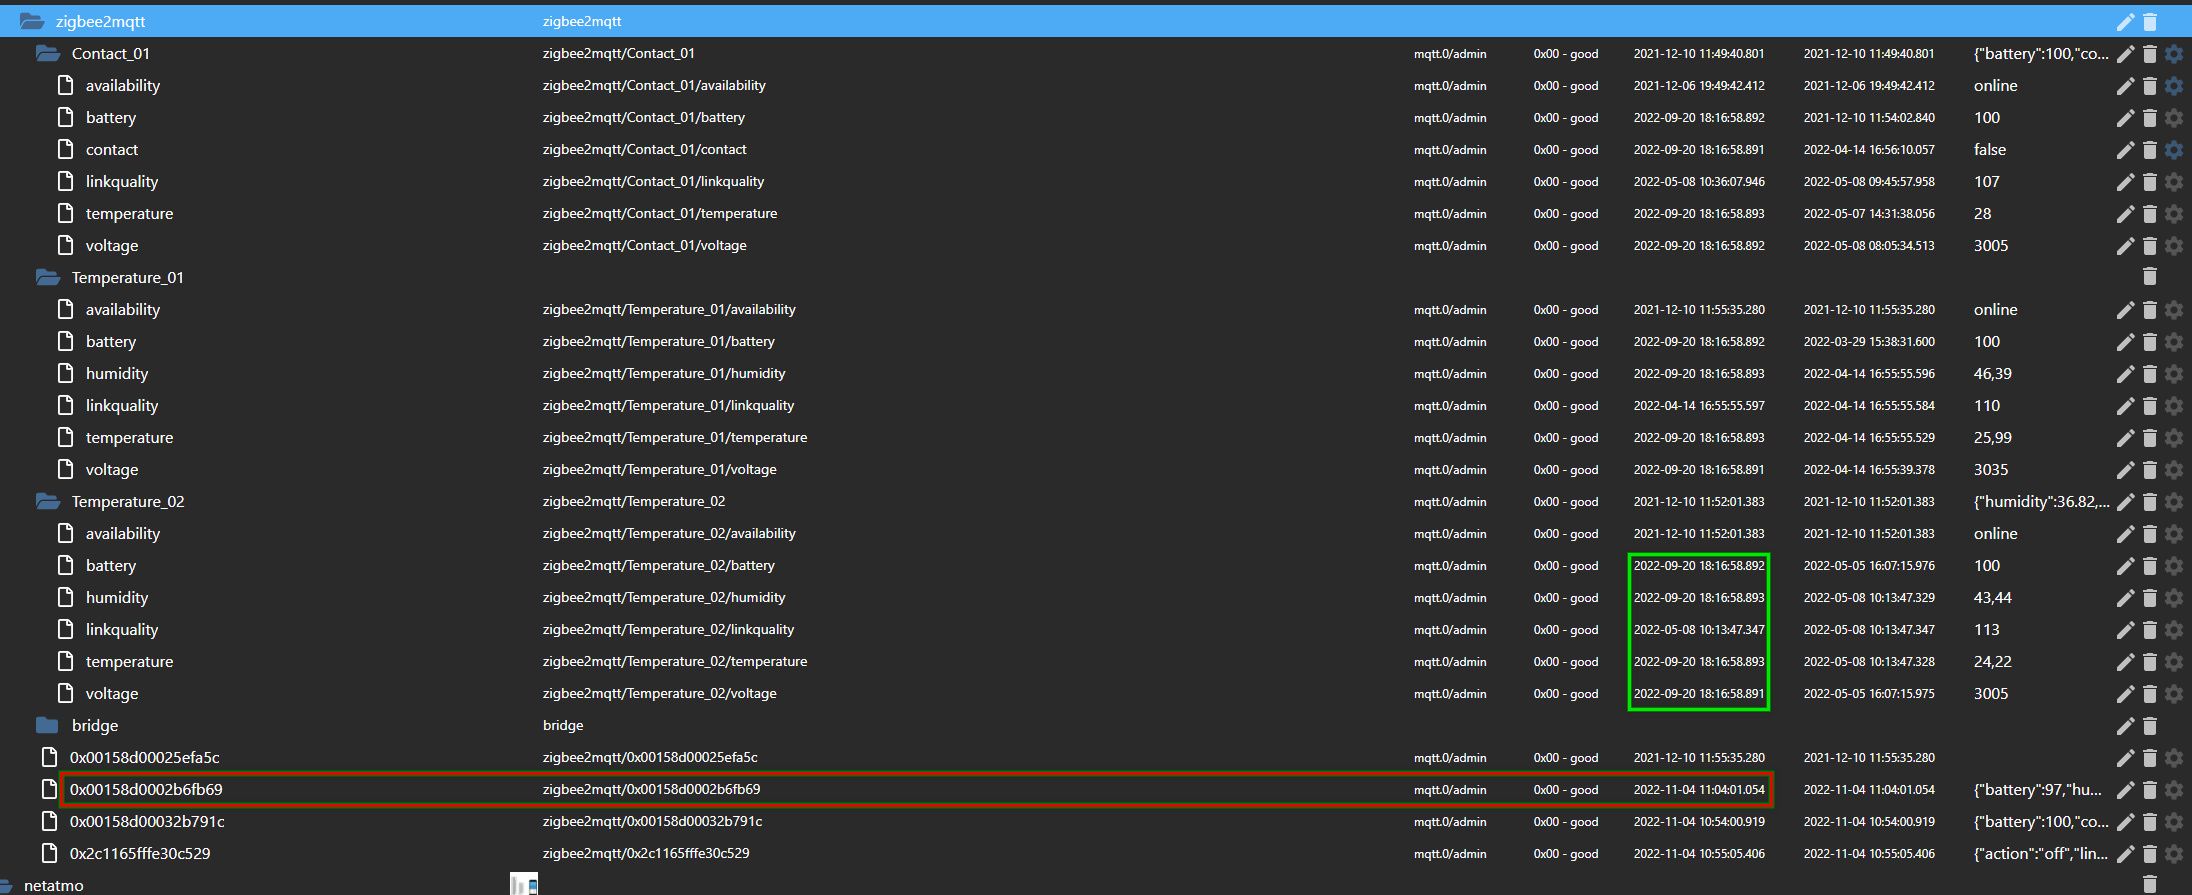This screenshot has width=2192, height=895.
Task: Delete the 0x2c1165fffe30c529 state
Action: (2150, 854)
